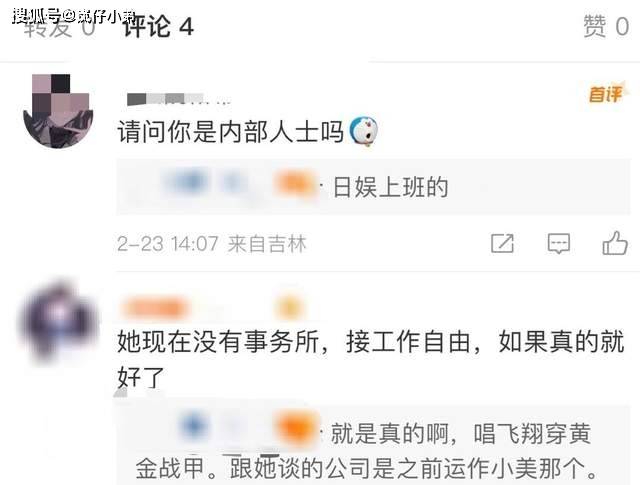The width and height of the screenshot is (640, 485).
Task: Tap the VIP badge beside second username
Action: point(289,308)
